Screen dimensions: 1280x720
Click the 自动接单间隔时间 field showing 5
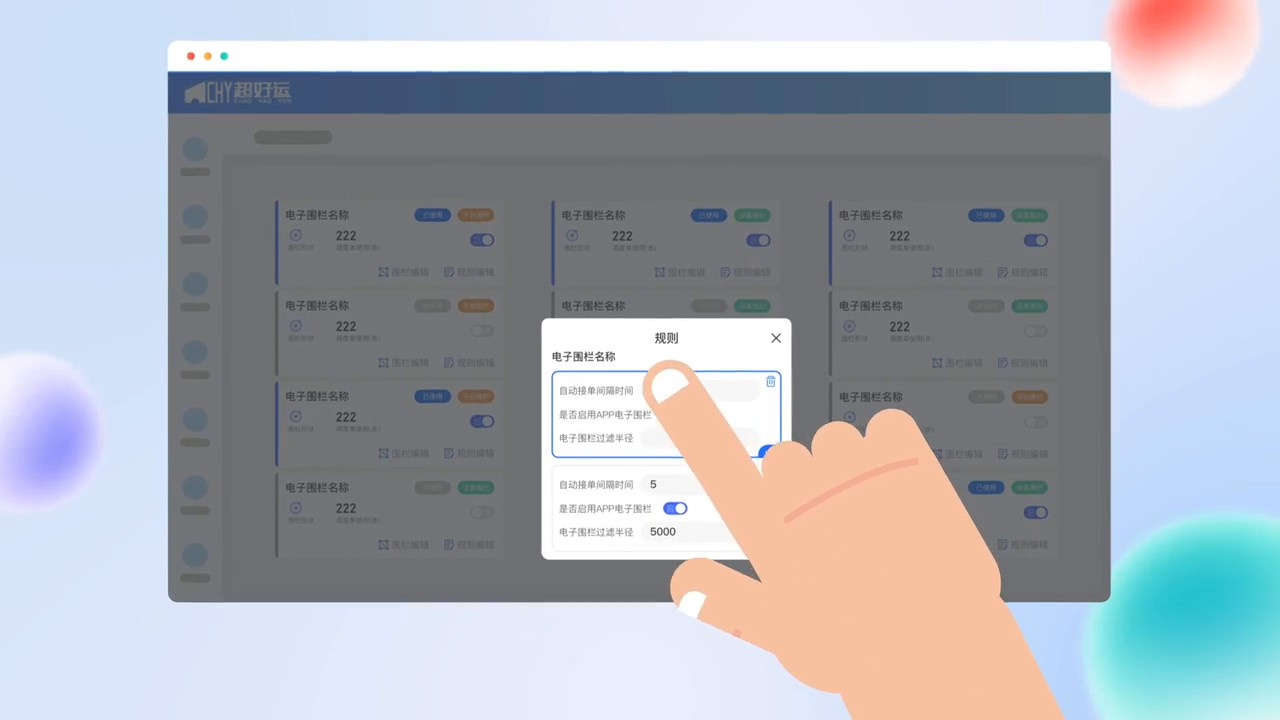[680, 485]
